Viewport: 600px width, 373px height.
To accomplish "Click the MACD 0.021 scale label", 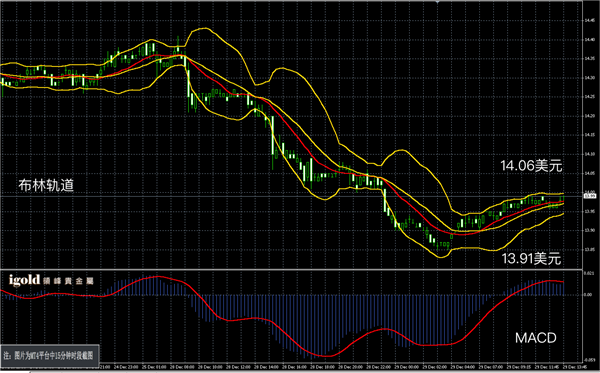I will (588, 273).
